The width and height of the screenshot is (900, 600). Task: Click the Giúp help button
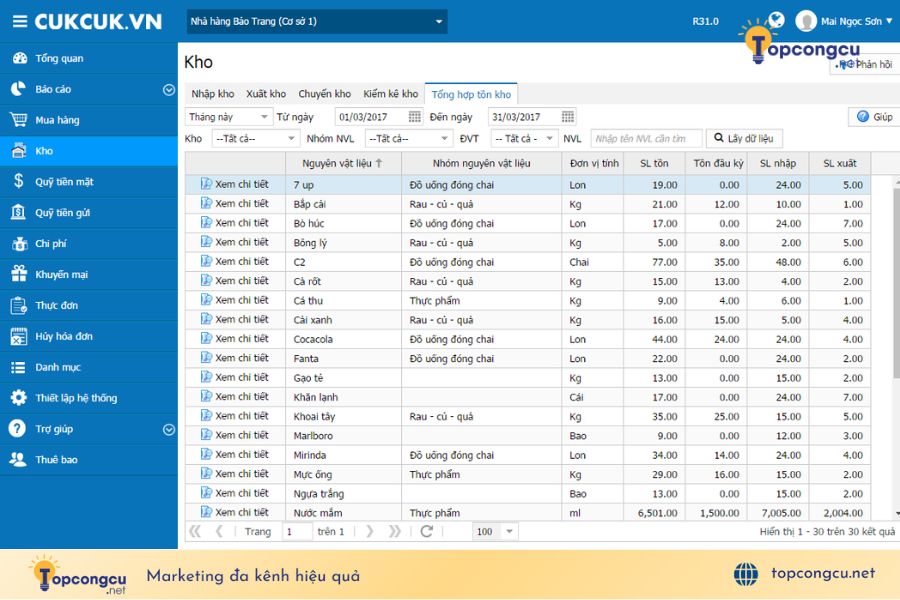(x=875, y=117)
